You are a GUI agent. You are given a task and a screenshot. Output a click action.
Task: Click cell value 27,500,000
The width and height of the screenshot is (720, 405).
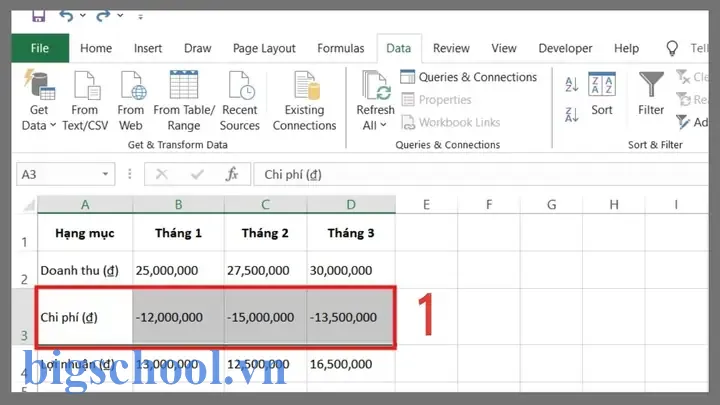pyautogui.click(x=265, y=270)
